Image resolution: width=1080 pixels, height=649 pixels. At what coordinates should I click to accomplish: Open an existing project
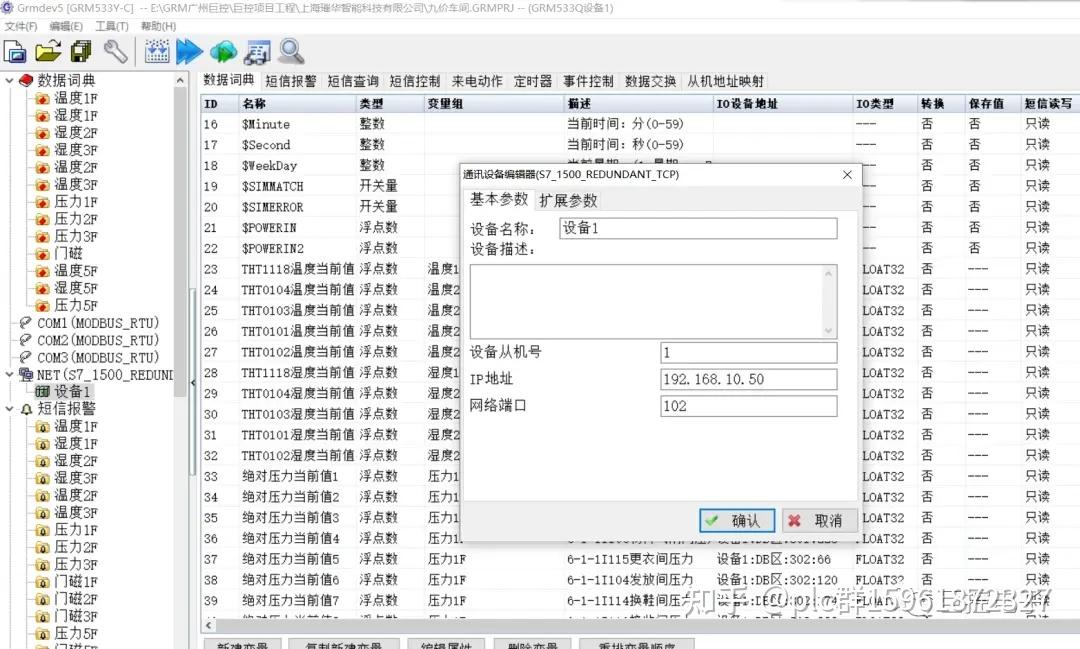click(x=47, y=51)
